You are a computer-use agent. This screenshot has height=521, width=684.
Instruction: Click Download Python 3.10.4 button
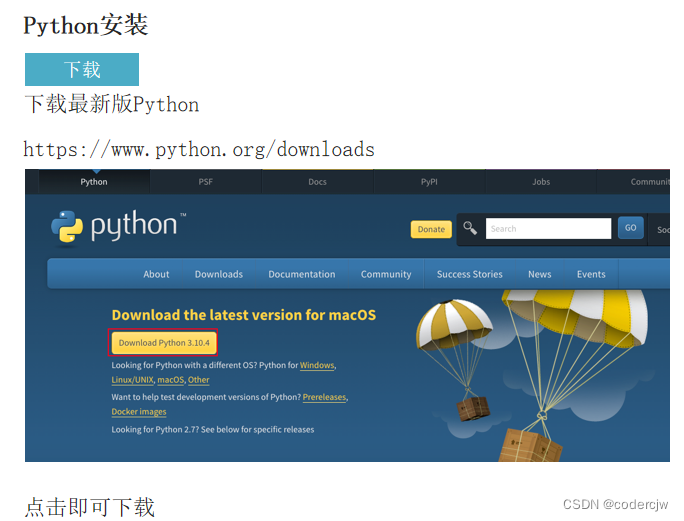(164, 343)
